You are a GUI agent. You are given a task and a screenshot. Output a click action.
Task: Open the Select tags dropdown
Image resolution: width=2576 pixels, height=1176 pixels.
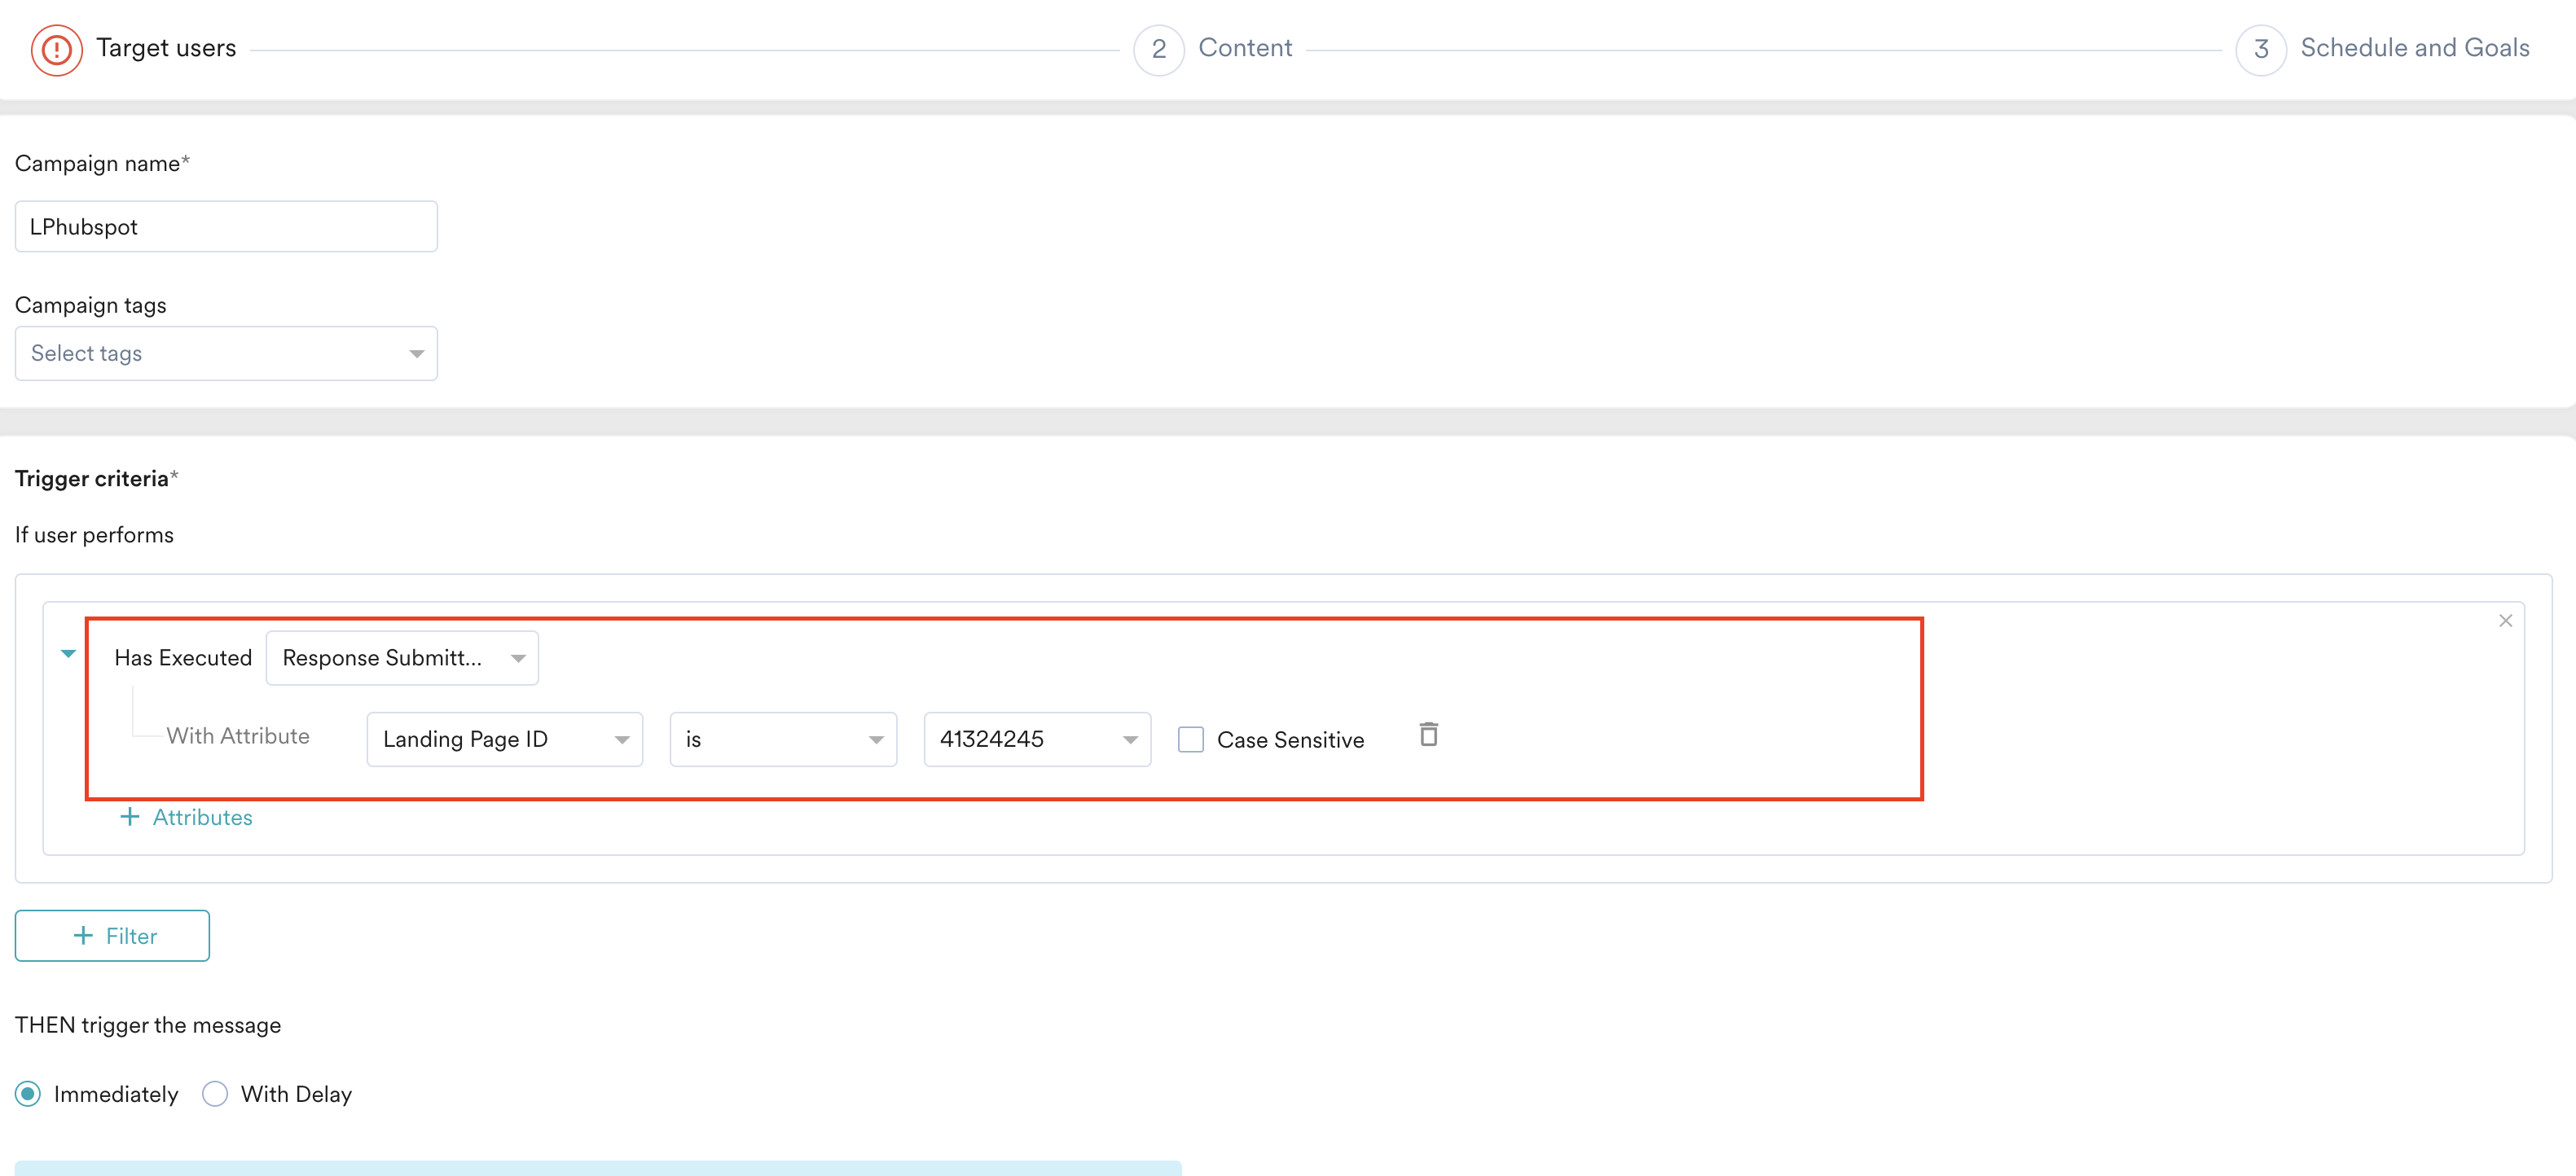[226, 353]
